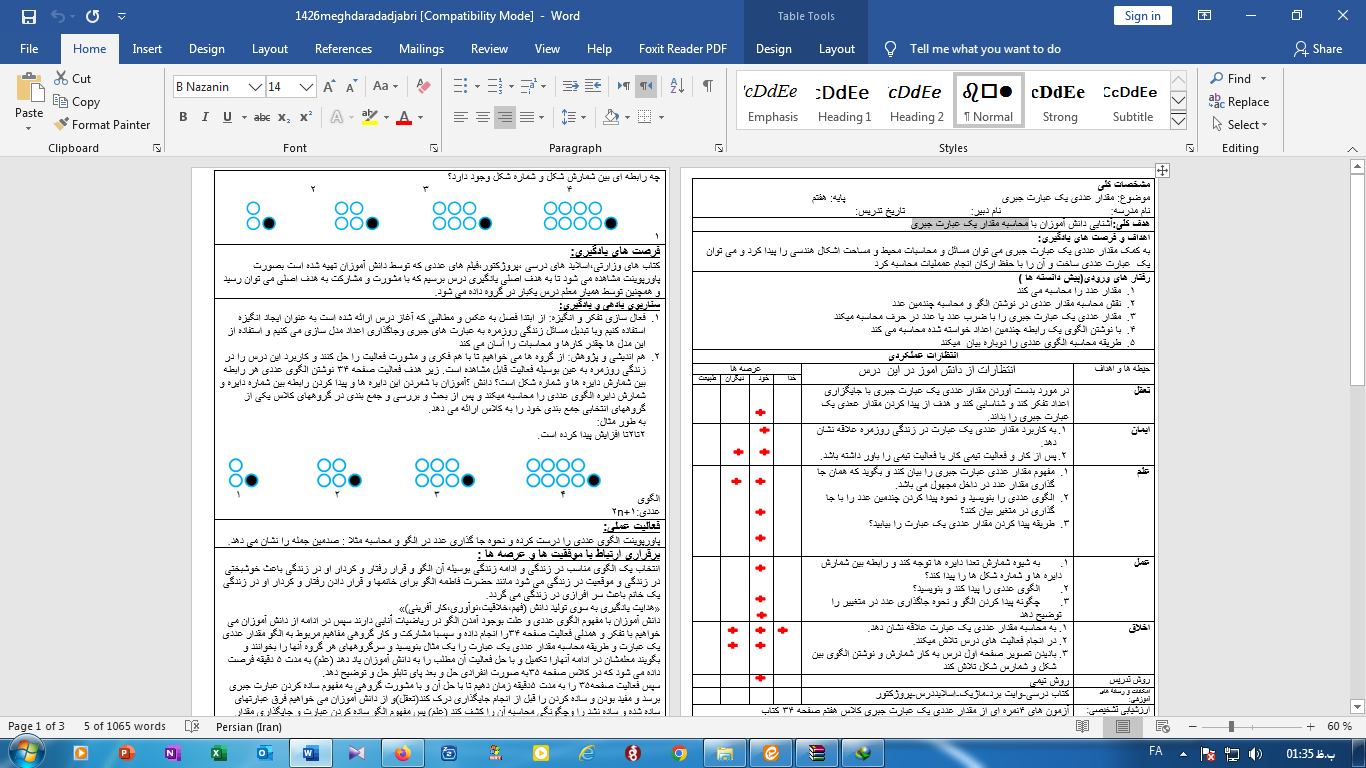Apply superscript formatting
The image size is (1366, 768).
pyautogui.click(x=307, y=117)
